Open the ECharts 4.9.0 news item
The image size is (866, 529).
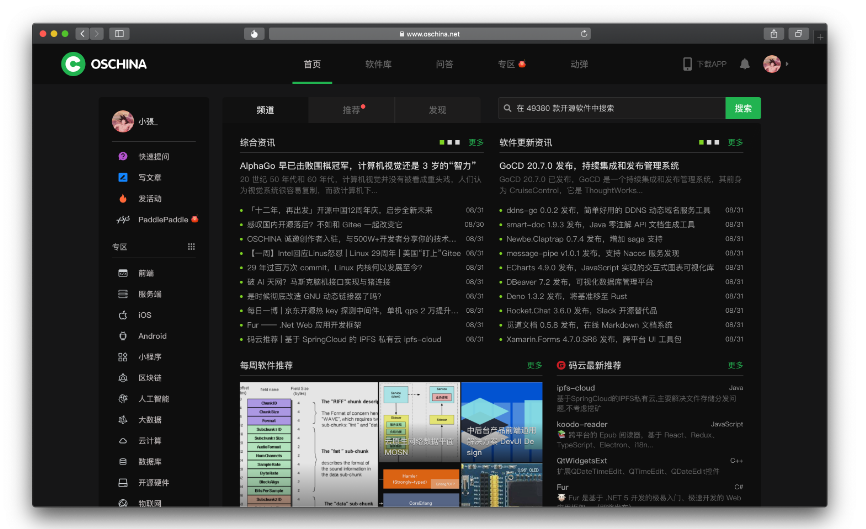[x=610, y=267]
